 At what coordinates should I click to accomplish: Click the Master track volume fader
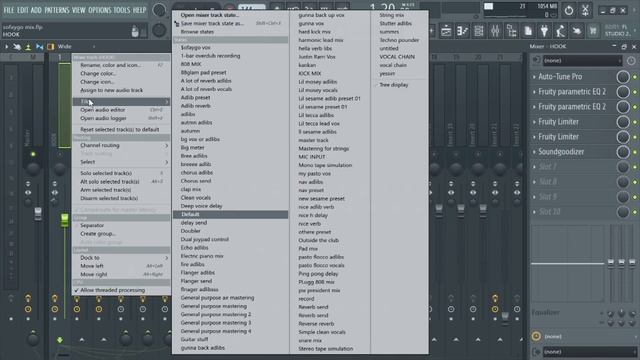pyautogui.click(x=38, y=214)
